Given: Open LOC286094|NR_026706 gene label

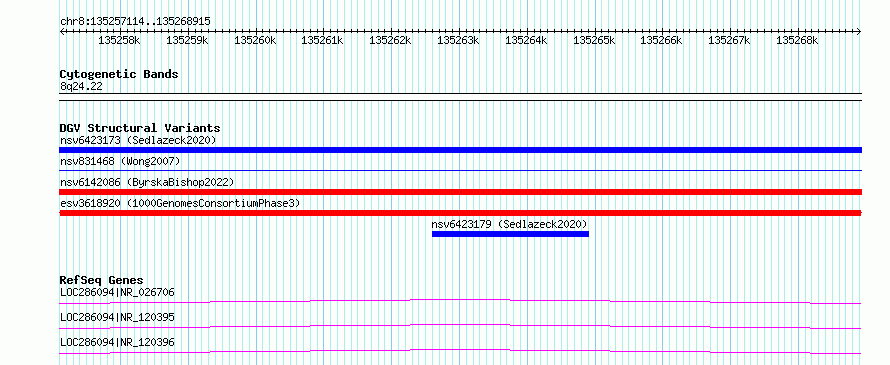Looking at the screenshot, I should coord(117,292).
